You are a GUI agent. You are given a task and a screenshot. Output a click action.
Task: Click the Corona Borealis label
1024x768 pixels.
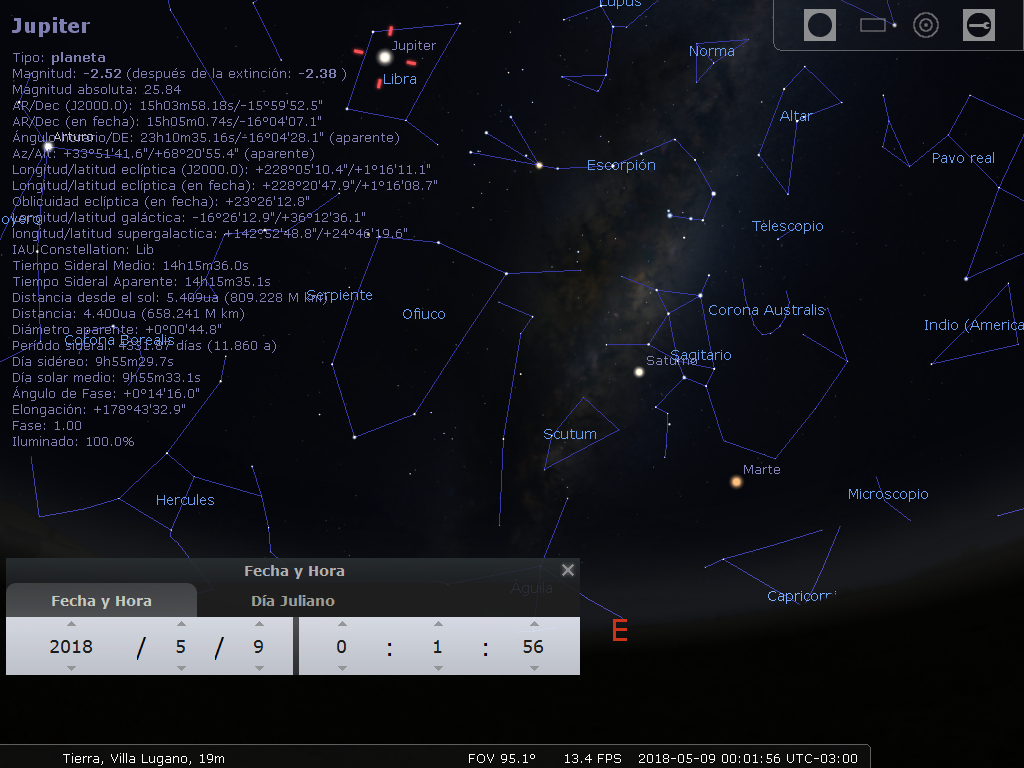coord(120,340)
